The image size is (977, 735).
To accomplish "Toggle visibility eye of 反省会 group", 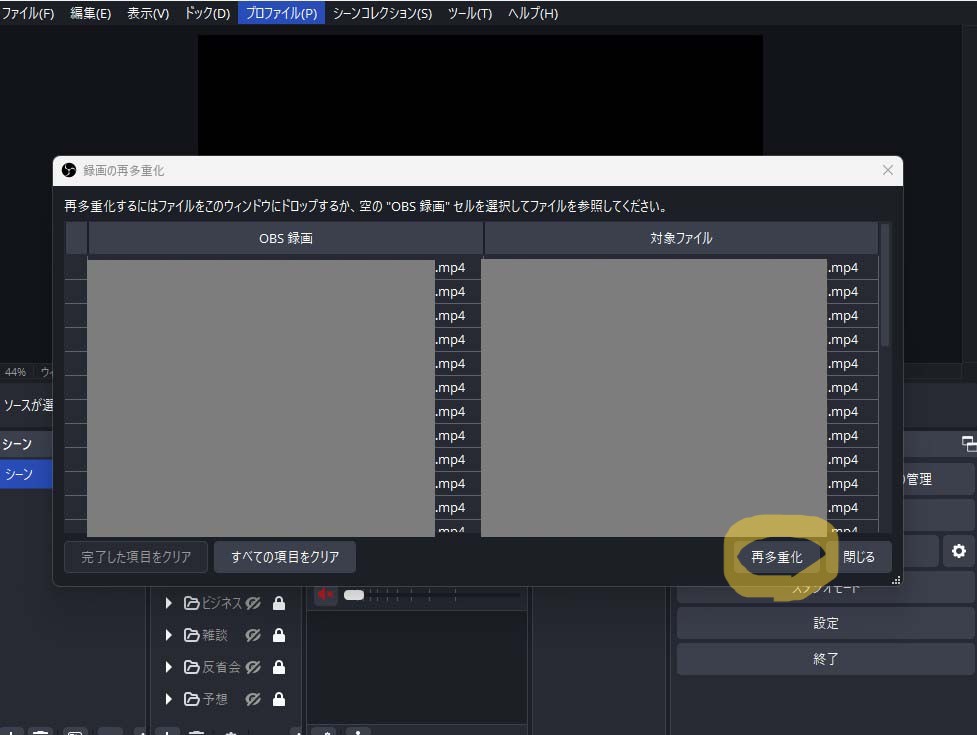I will (x=253, y=667).
